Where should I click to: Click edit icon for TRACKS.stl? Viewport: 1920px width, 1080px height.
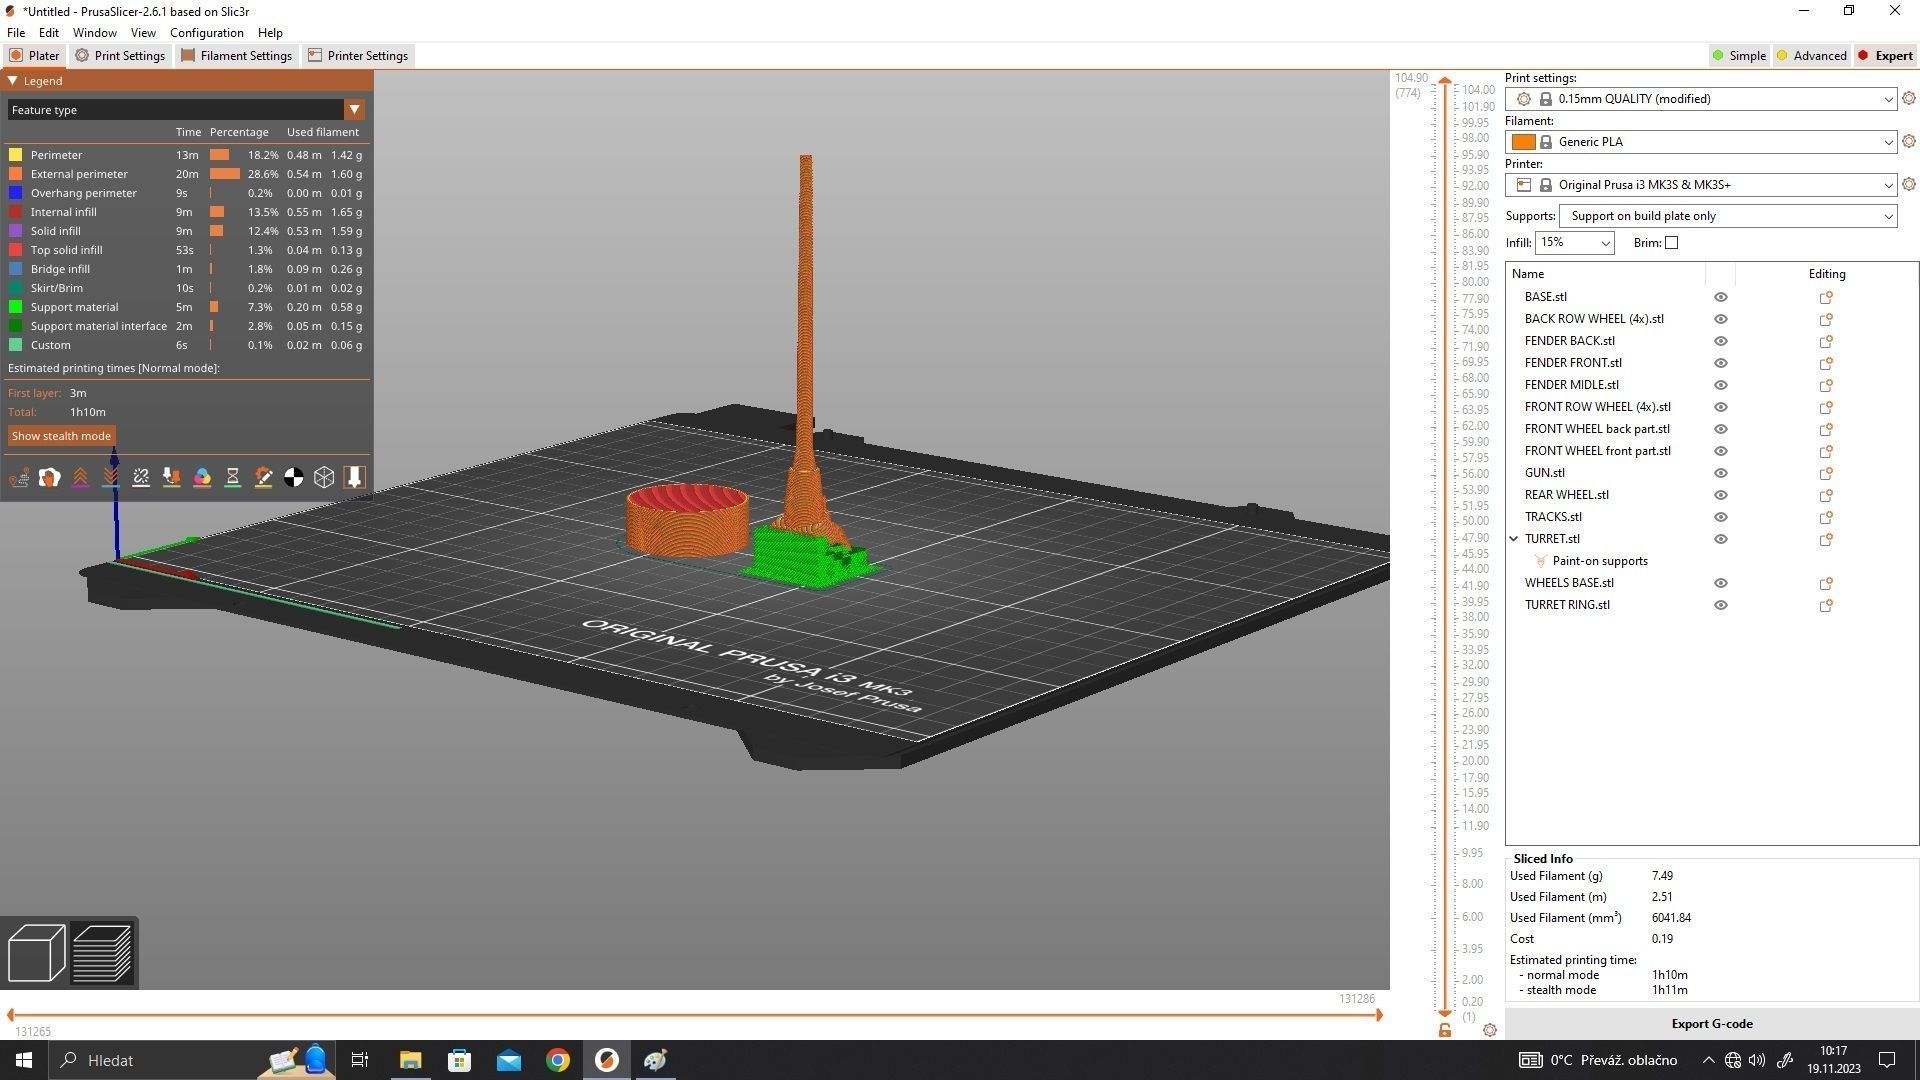tap(1826, 518)
